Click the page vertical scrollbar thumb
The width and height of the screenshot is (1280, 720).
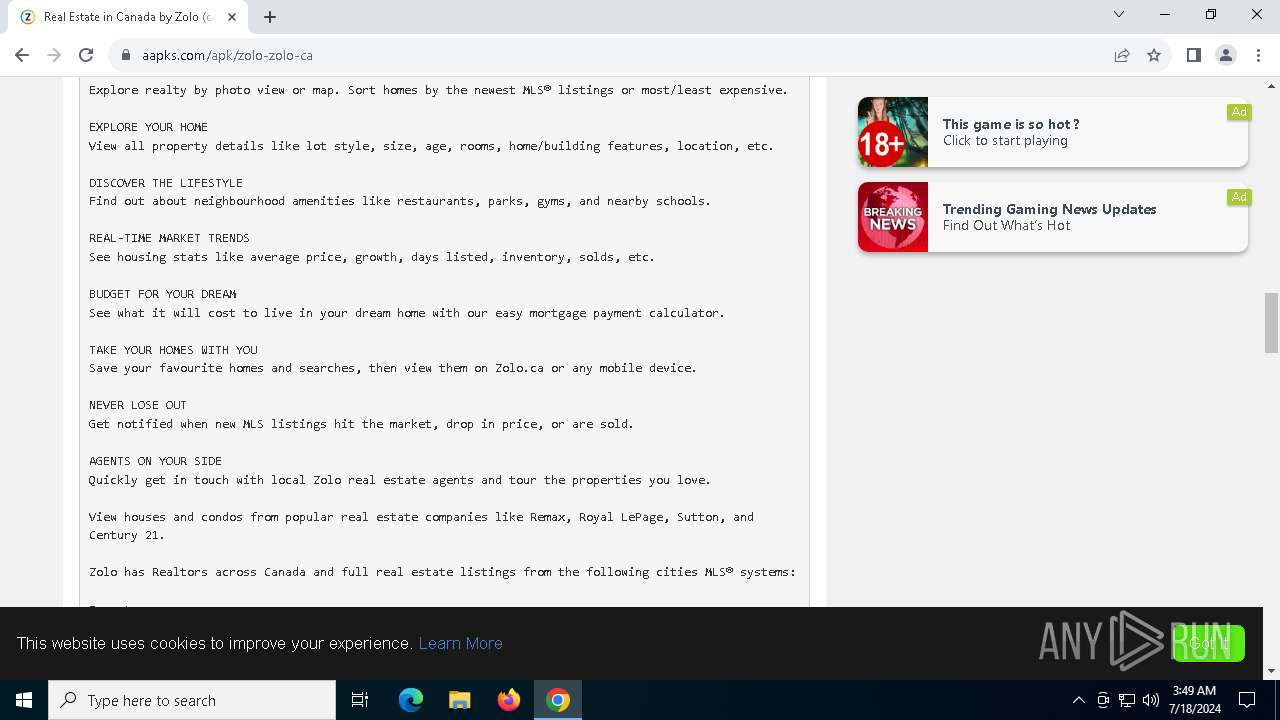point(1272,323)
